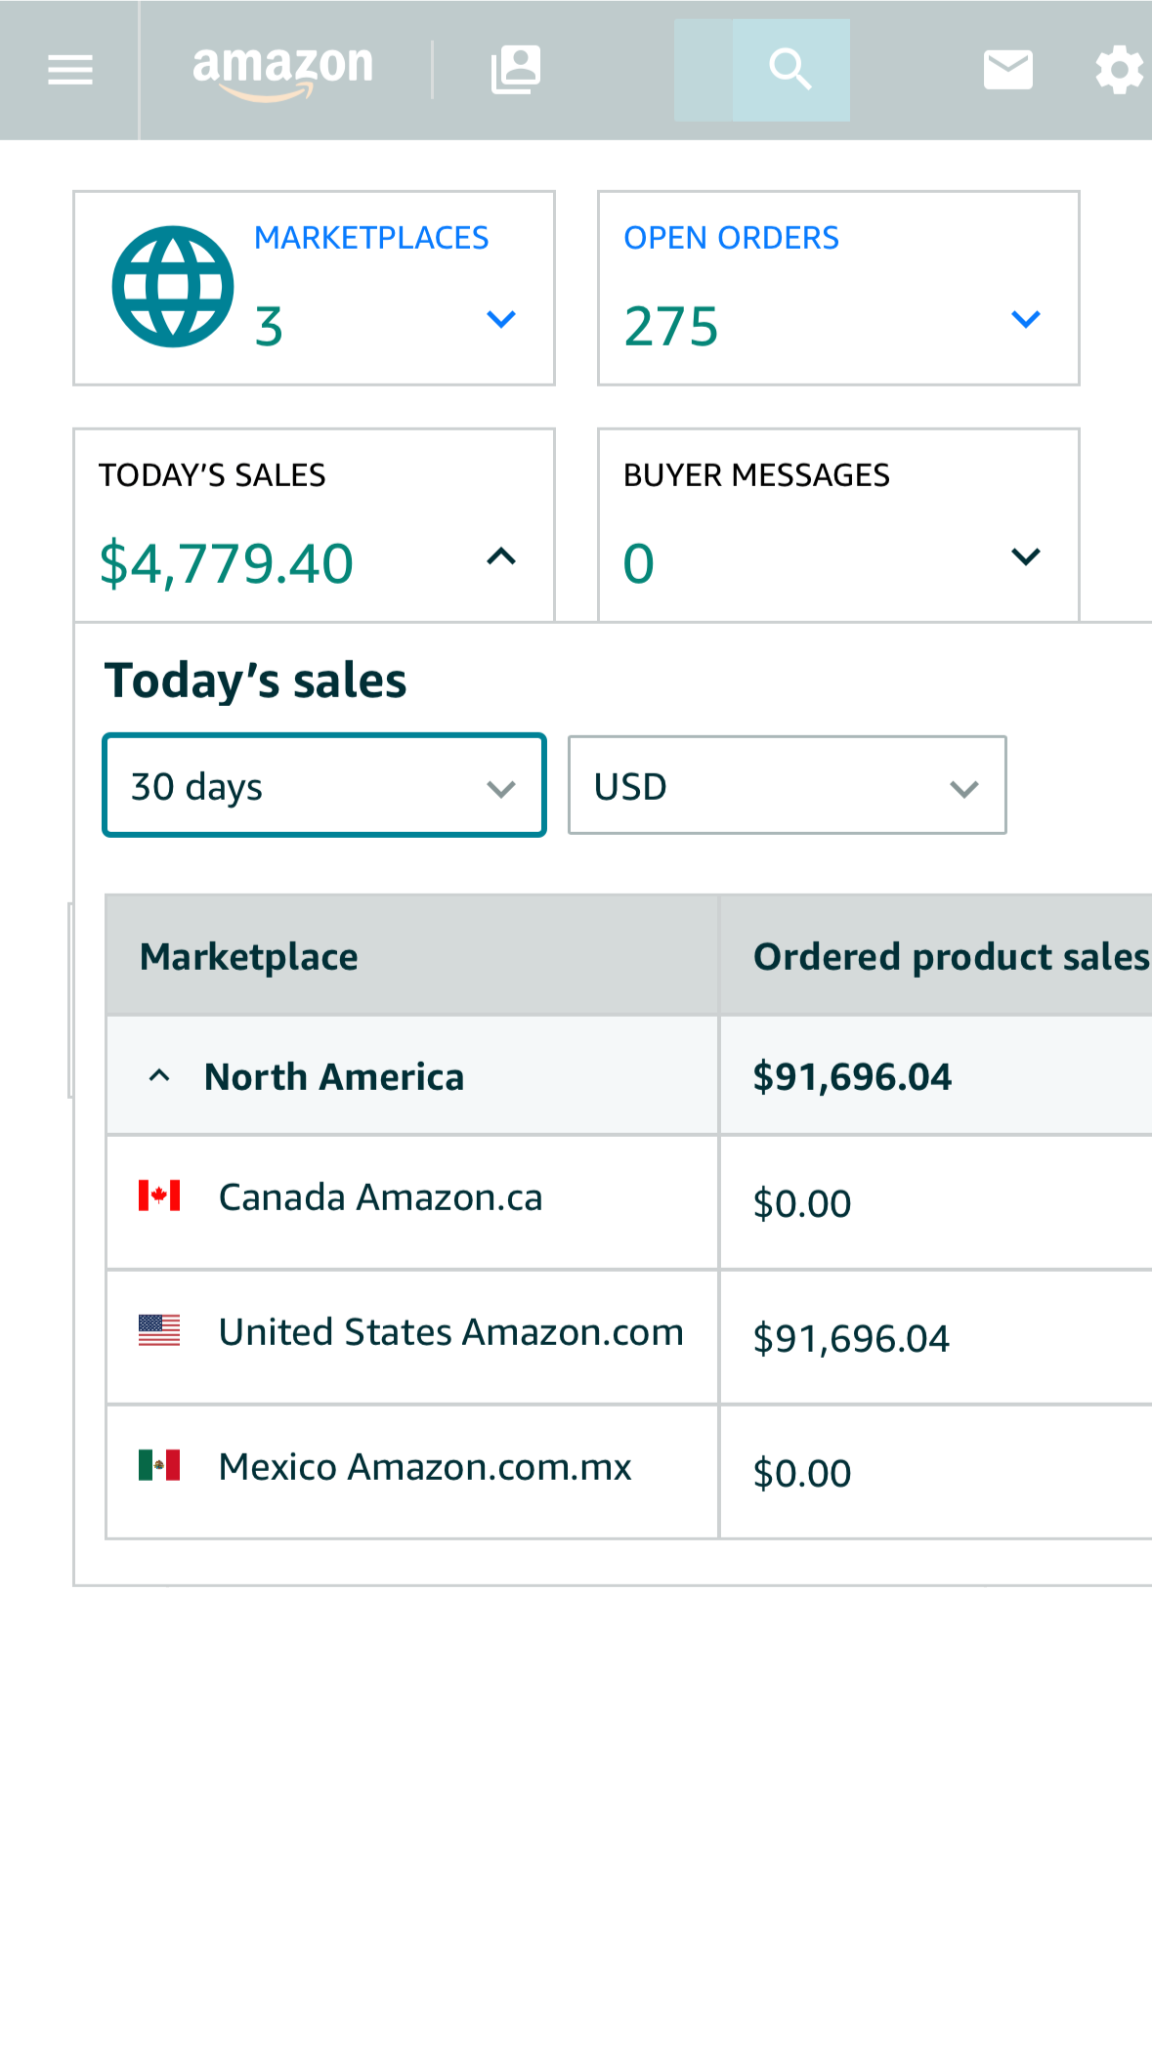Collapse the North America row

point(159,1077)
